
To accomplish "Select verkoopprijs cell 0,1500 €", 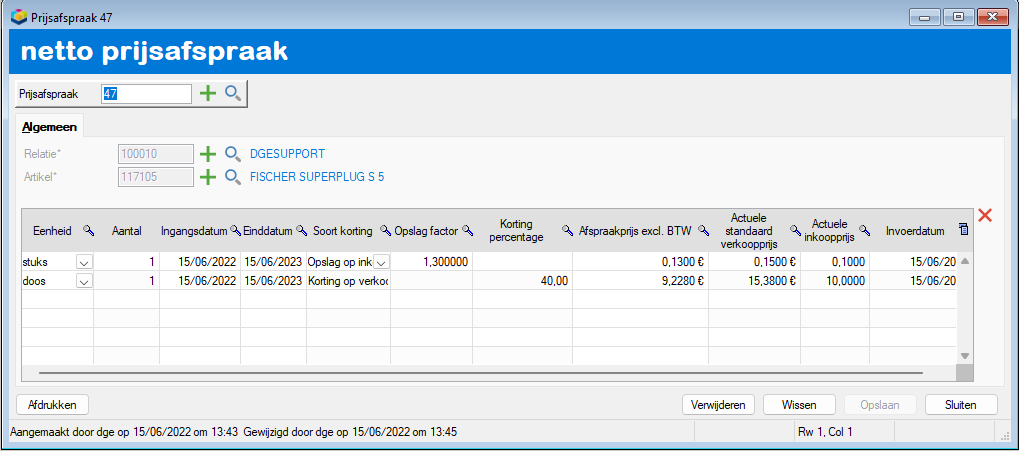I will pos(755,262).
